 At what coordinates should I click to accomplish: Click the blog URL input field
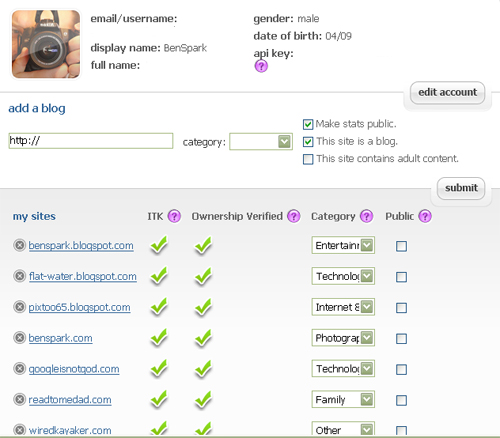pyautogui.click(x=91, y=141)
